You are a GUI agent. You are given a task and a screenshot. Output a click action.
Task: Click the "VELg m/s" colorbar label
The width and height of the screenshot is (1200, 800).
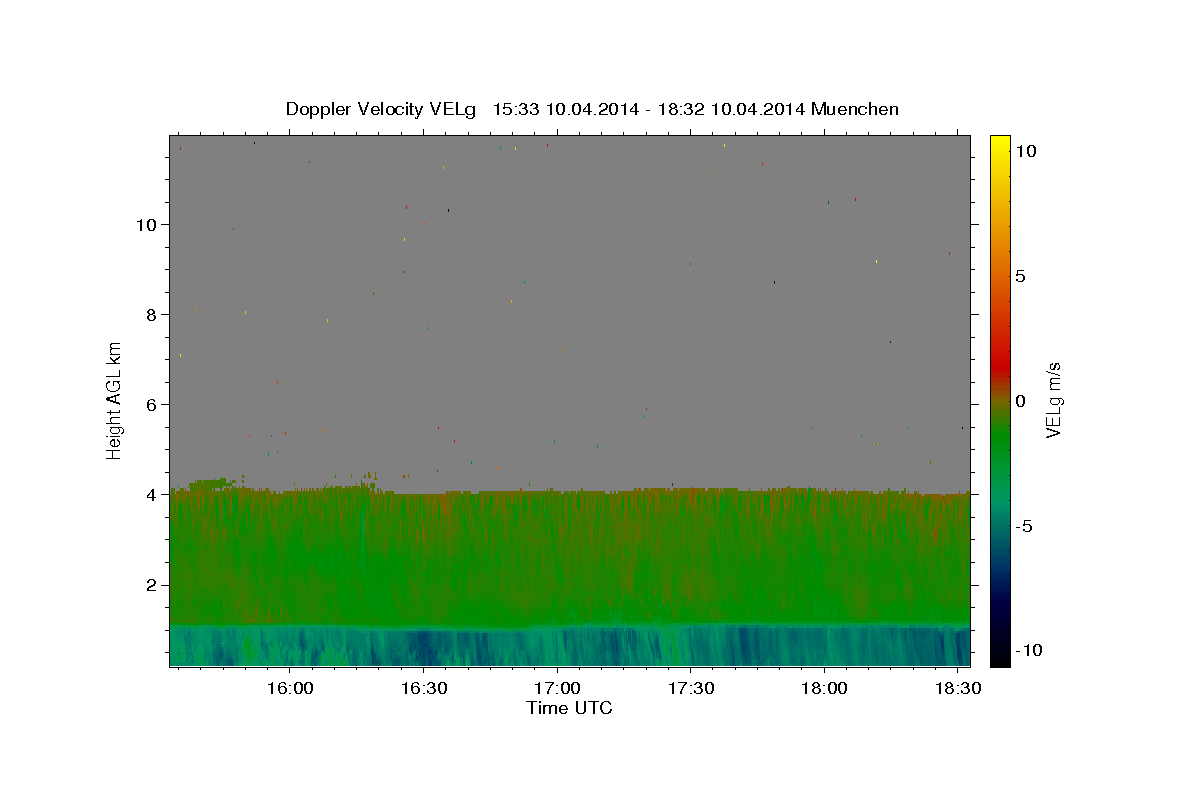[x=1053, y=400]
